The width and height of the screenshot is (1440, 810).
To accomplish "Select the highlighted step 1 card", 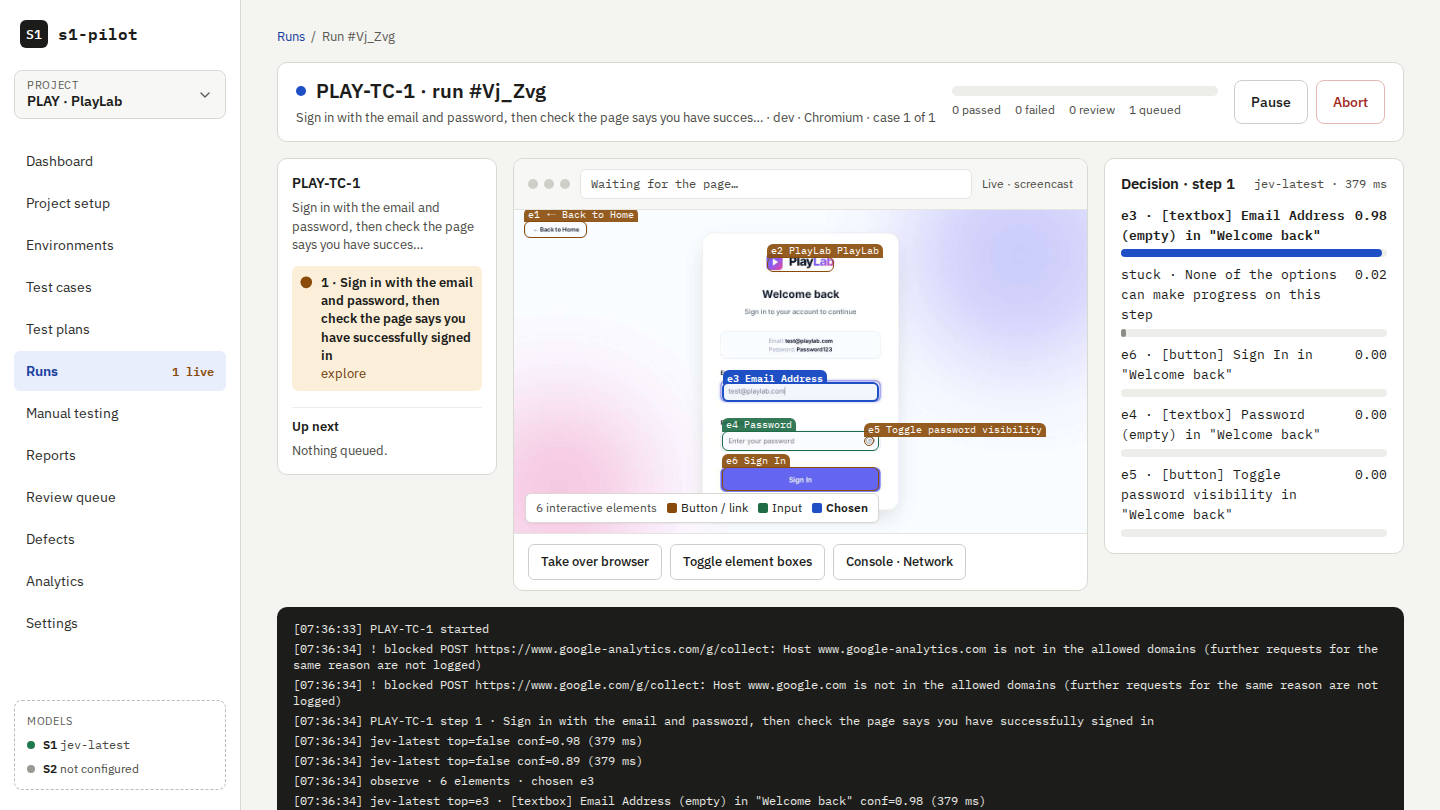I will click(x=387, y=328).
